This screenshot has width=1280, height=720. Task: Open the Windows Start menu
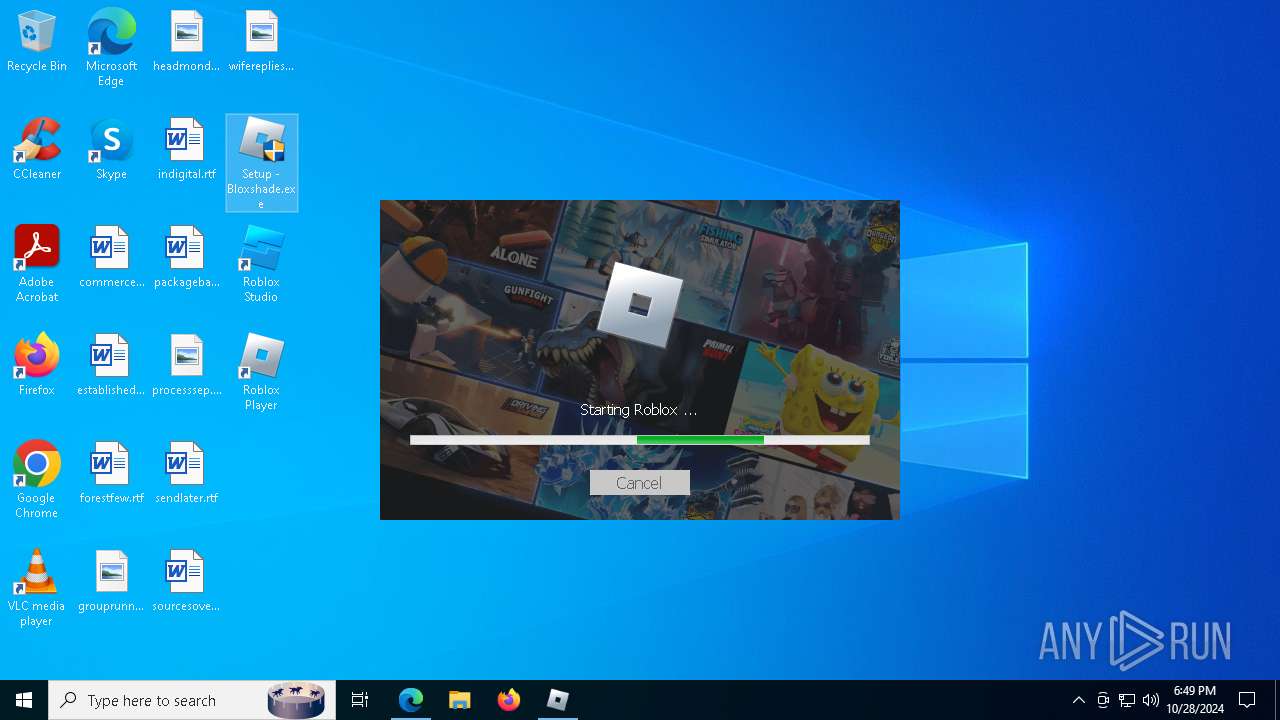24,700
